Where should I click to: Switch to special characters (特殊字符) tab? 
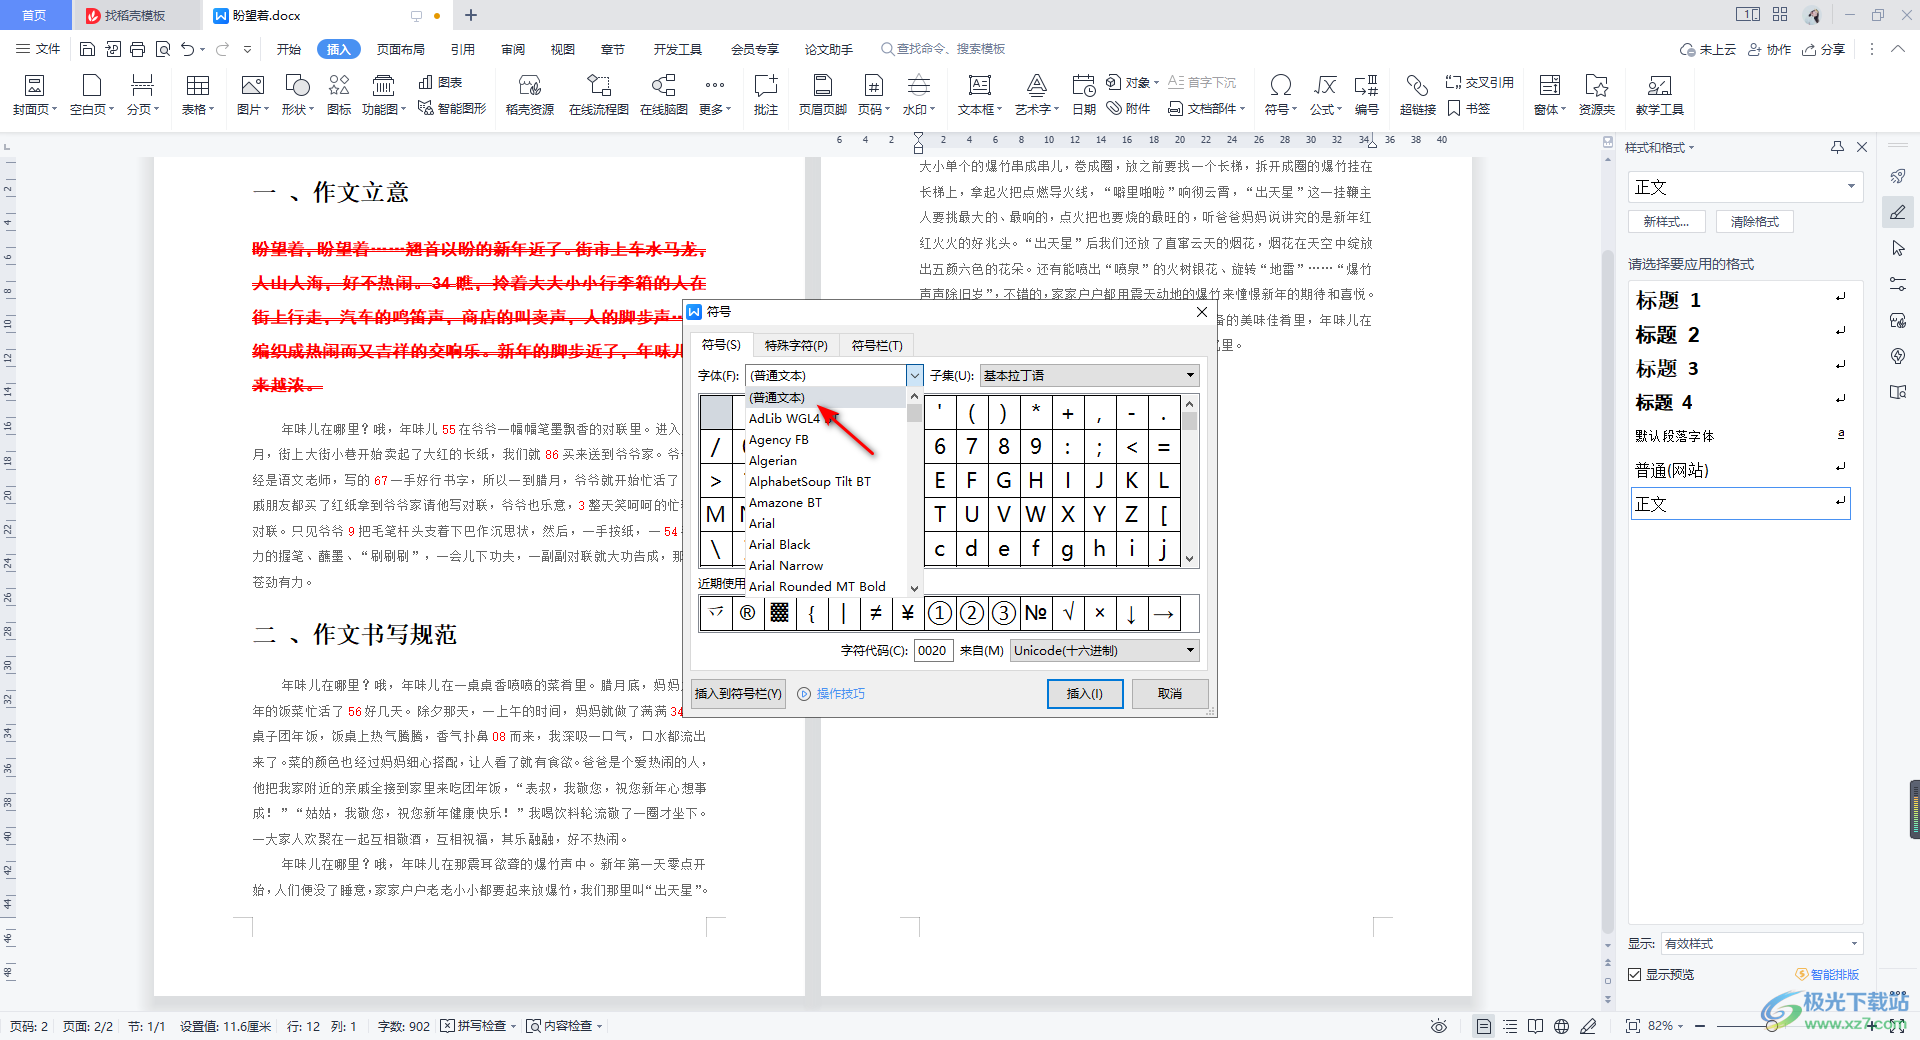(796, 345)
